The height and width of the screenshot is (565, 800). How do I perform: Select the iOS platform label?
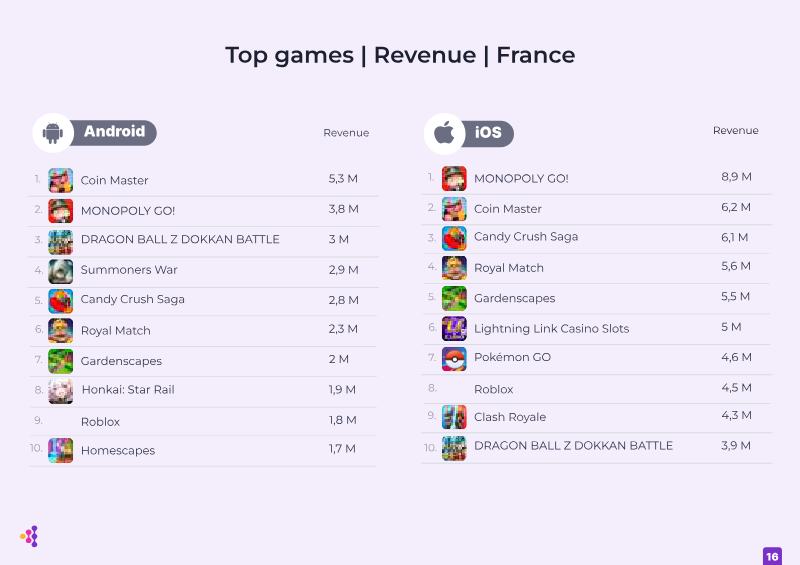pyautogui.click(x=488, y=133)
